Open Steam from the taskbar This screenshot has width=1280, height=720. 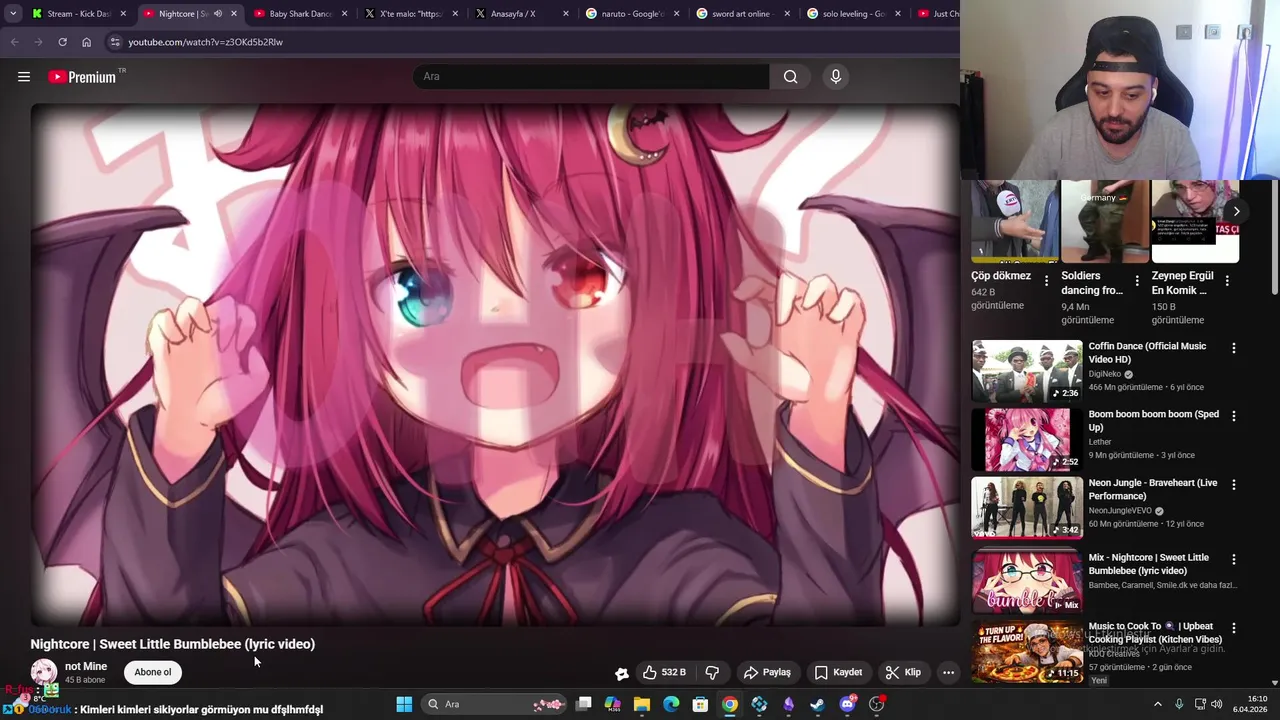tap(817, 704)
